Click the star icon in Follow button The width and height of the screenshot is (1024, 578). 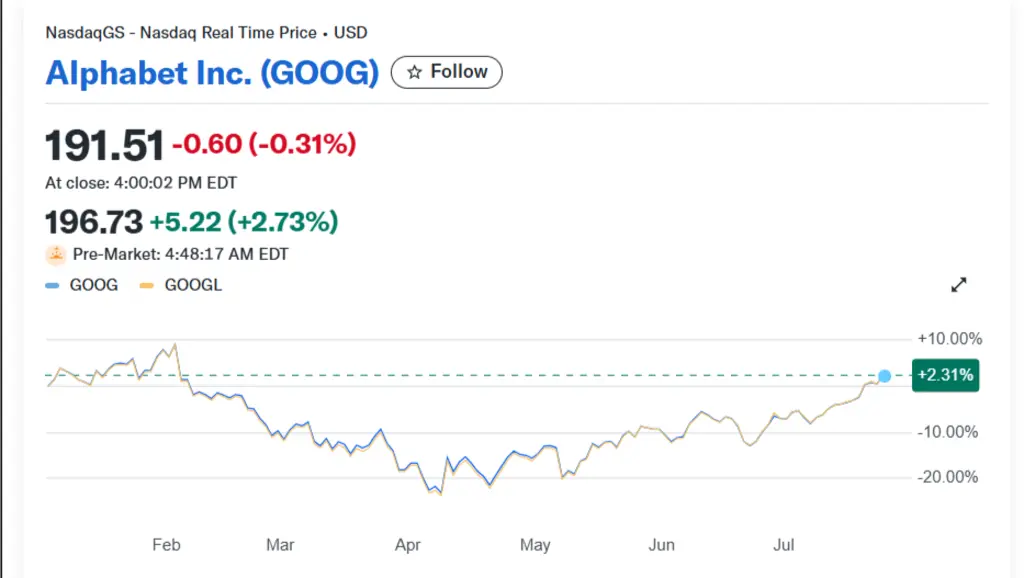[x=413, y=72]
